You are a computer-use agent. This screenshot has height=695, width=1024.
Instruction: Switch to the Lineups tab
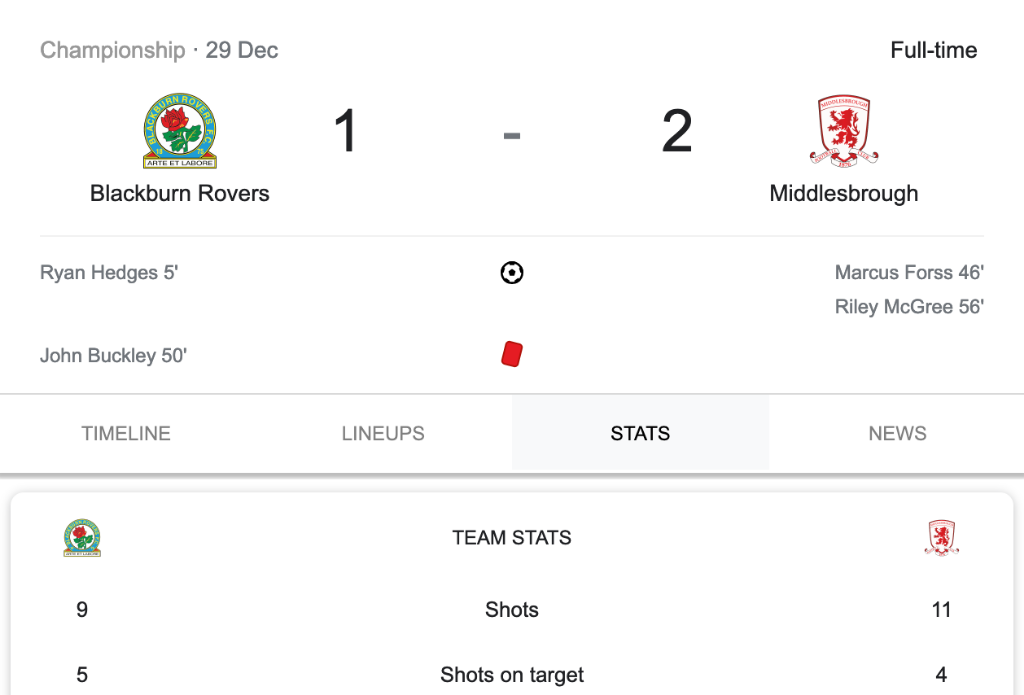pyautogui.click(x=383, y=433)
